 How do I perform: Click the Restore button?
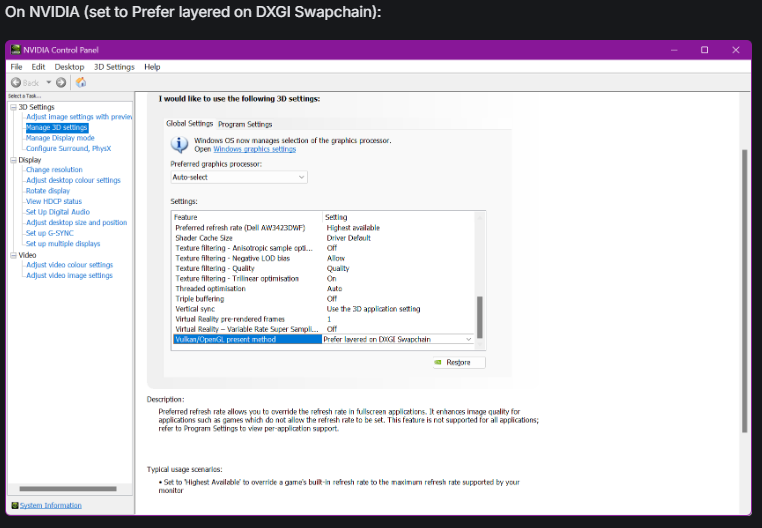(x=459, y=362)
